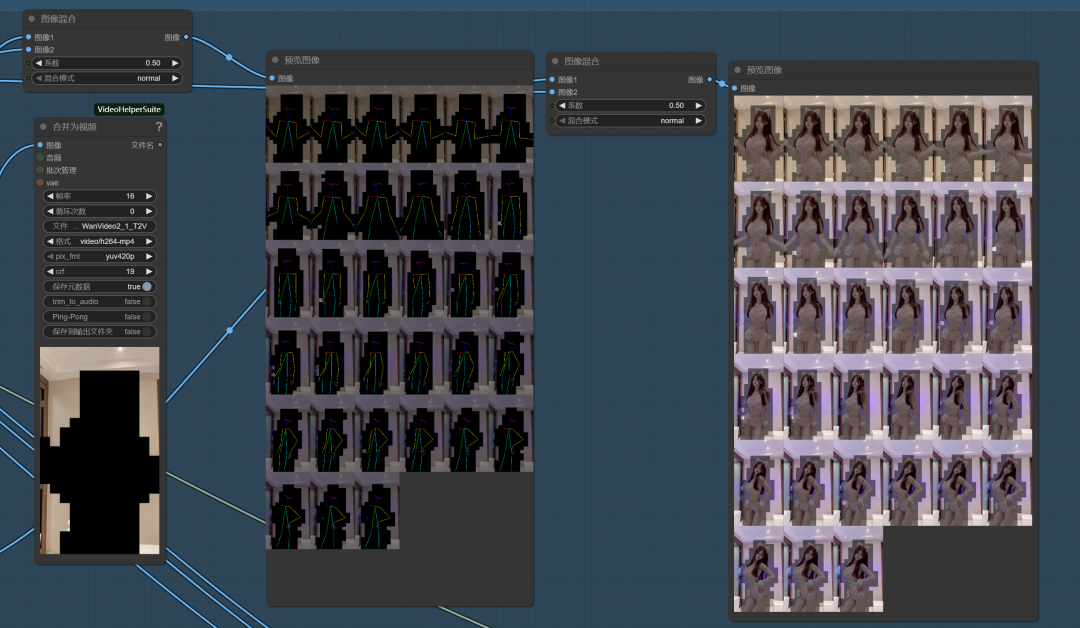Select next pix_fmt option via right arrow
This screenshot has width=1080, height=628.
point(149,256)
